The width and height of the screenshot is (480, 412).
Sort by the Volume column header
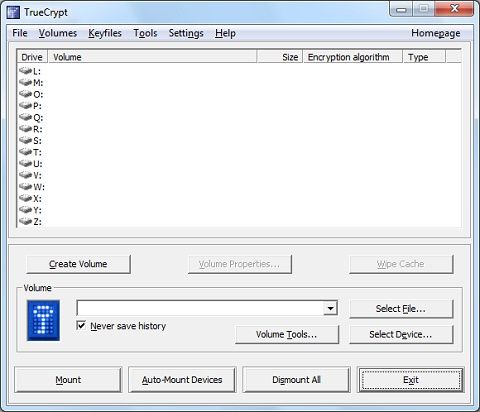153,57
